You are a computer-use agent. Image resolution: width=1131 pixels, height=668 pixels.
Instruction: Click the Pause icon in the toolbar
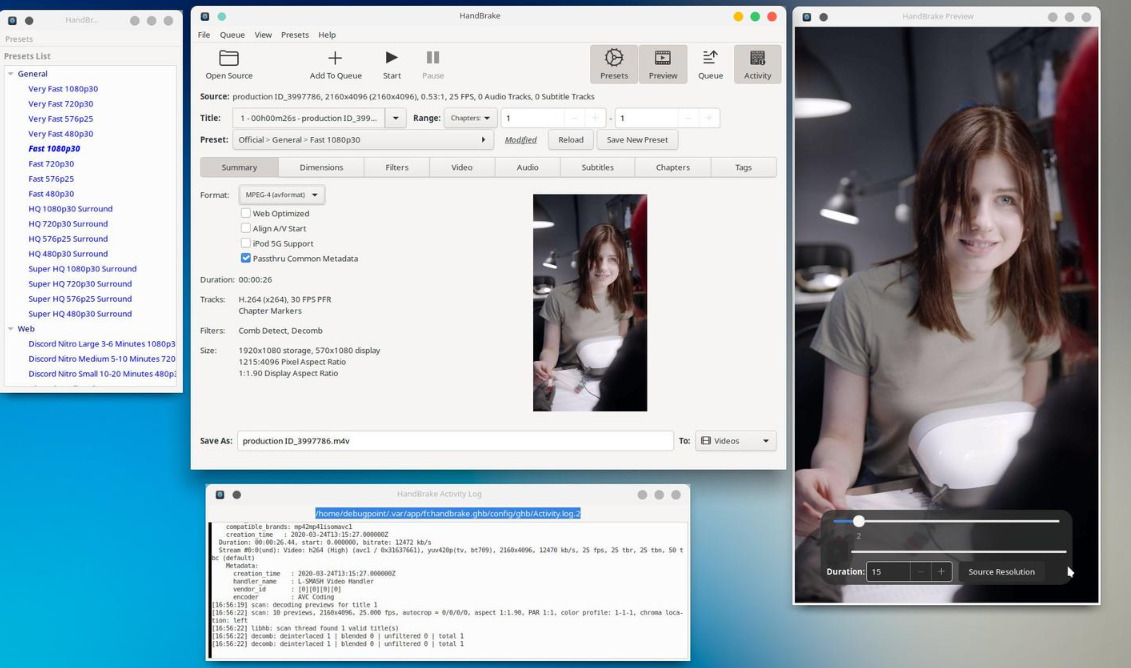point(433,58)
